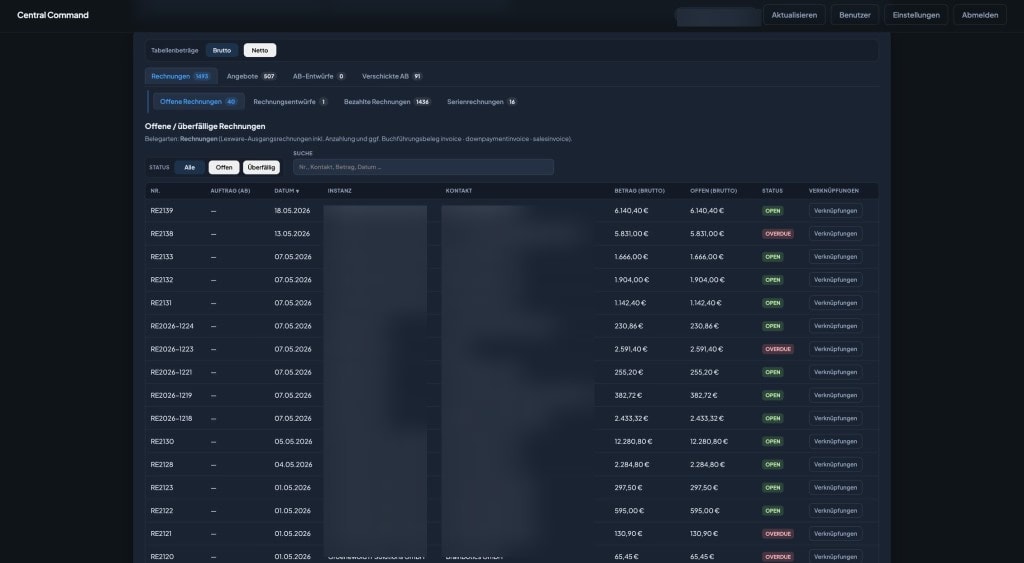Screen dimensions: 1024x563
Task: Open Verknüpfungen for RE2026-1223
Action: 835,349
